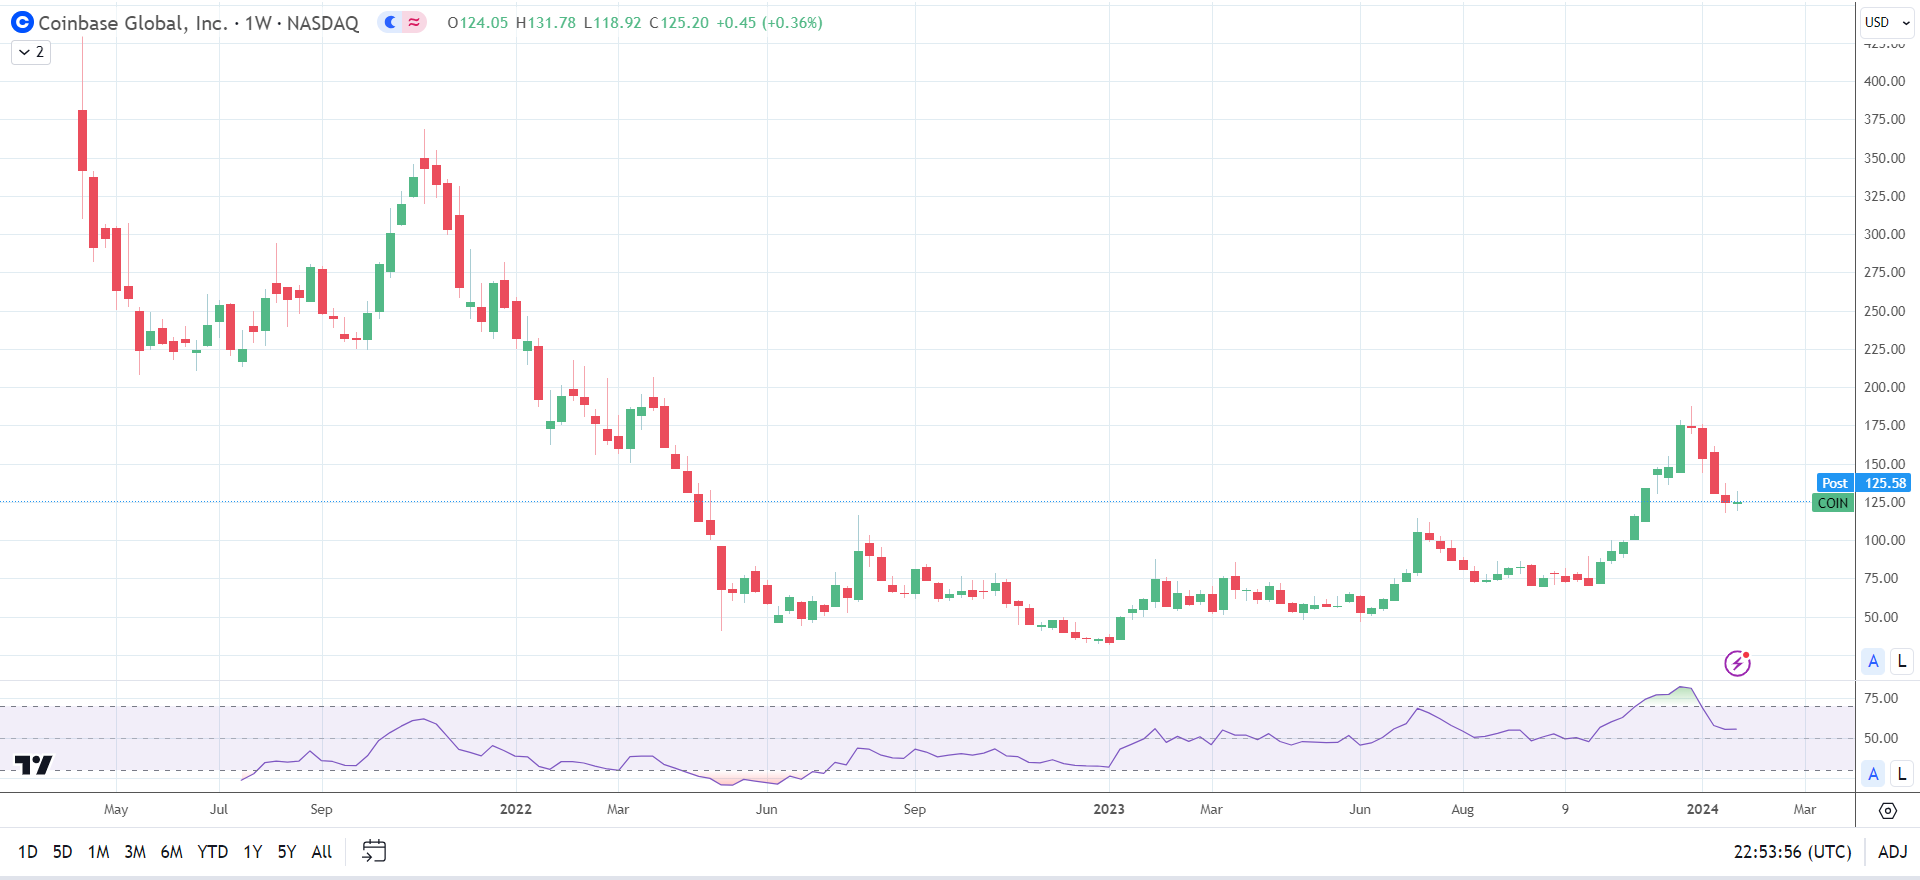The image size is (1920, 880).
Task: Click the 2022 label on the time axis
Action: click(x=516, y=809)
